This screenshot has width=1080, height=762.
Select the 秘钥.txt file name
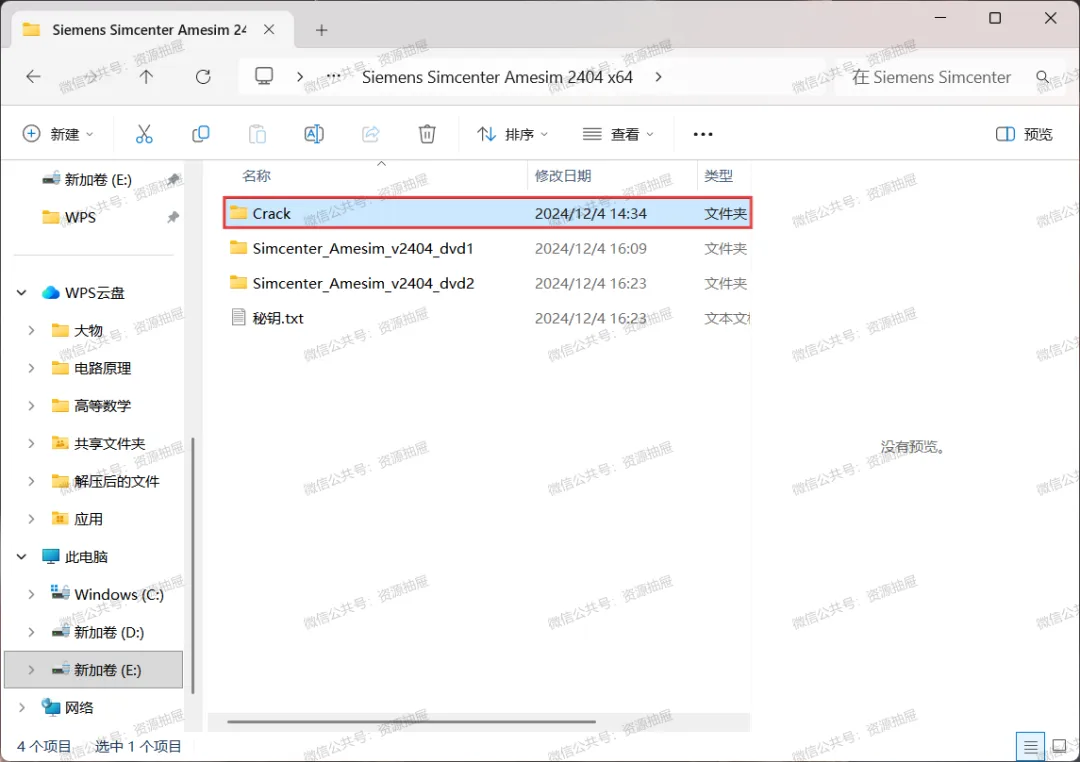[278, 318]
